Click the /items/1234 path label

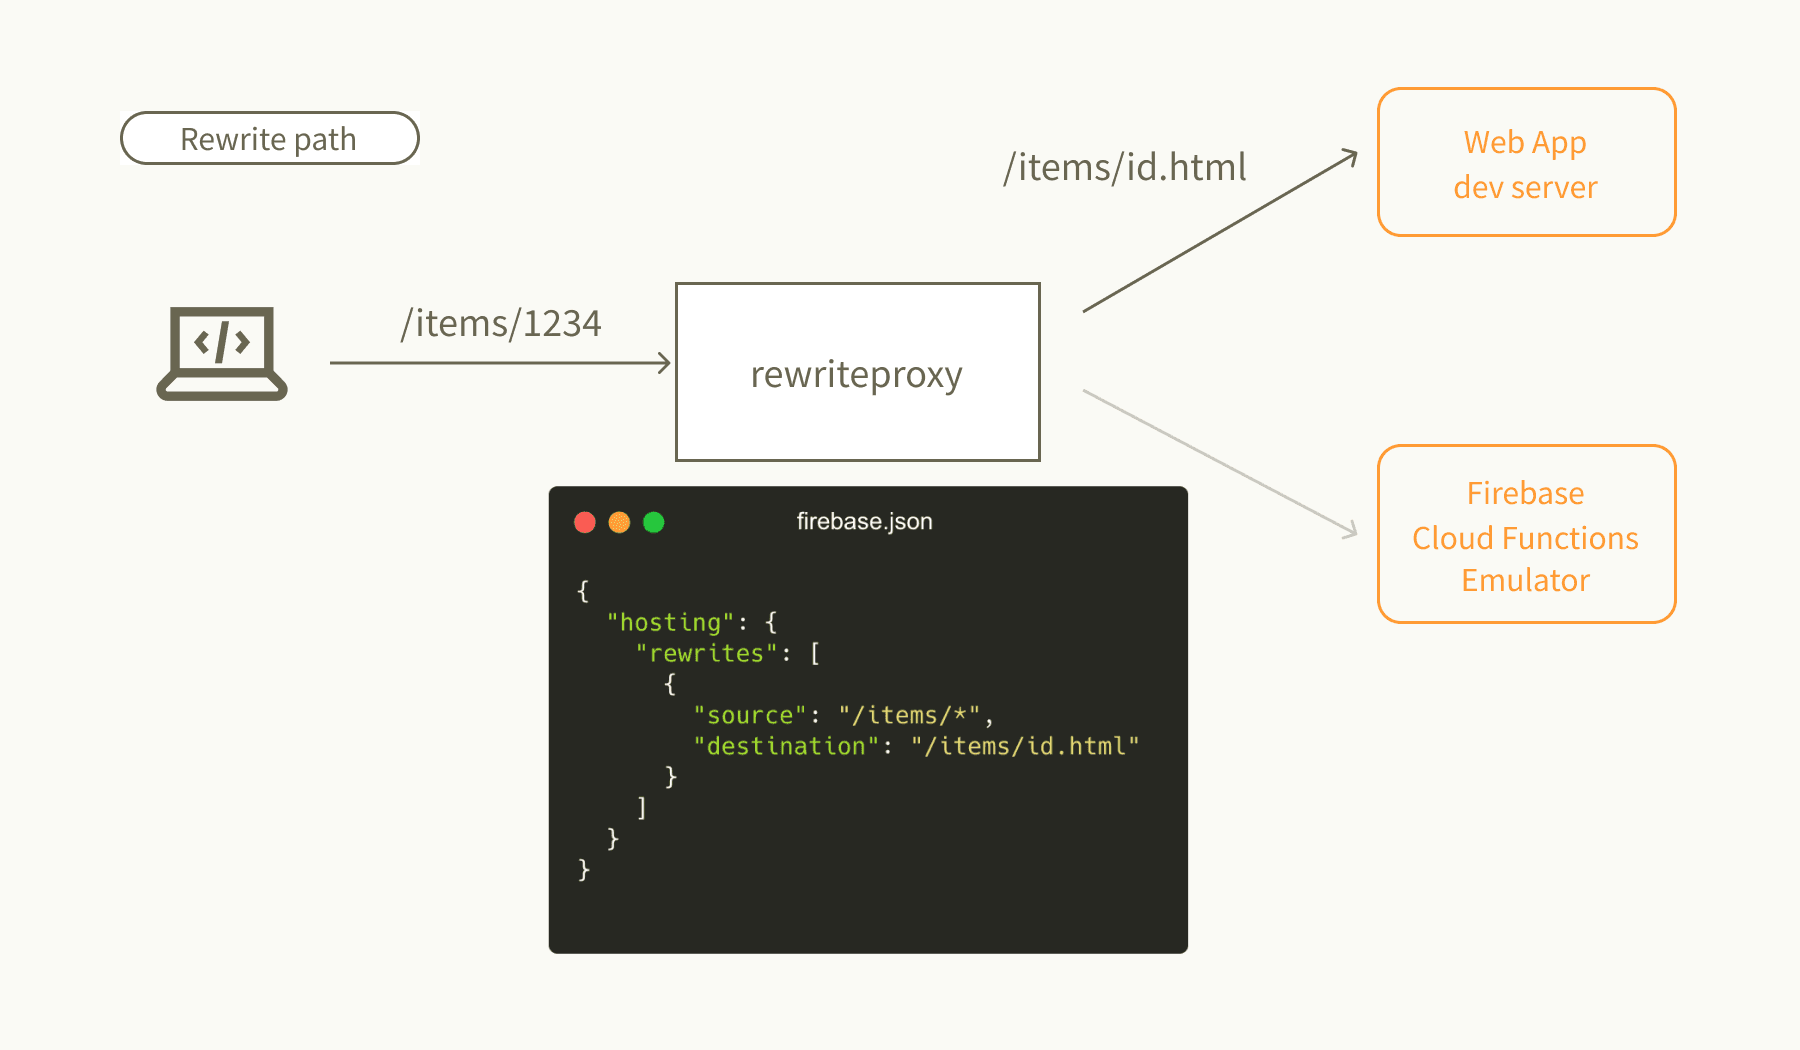501,323
